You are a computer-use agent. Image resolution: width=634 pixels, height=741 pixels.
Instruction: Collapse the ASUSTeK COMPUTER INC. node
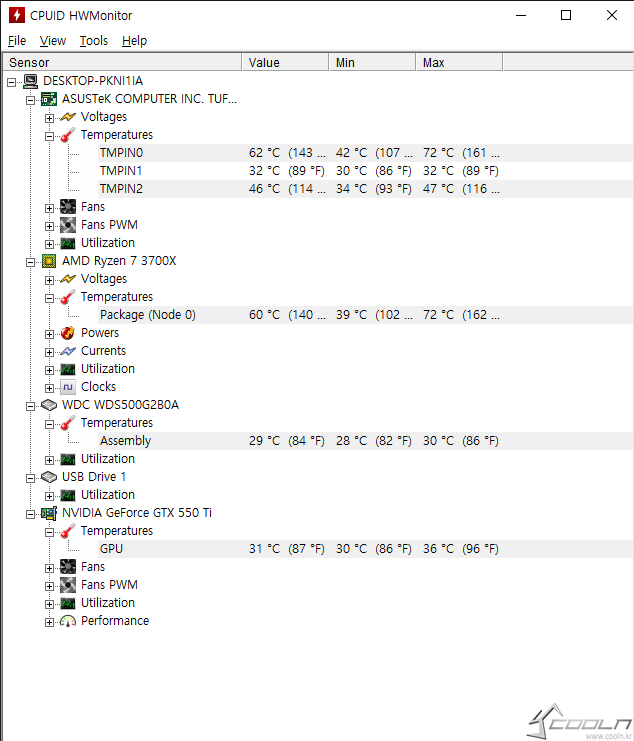pyautogui.click(x=30, y=100)
